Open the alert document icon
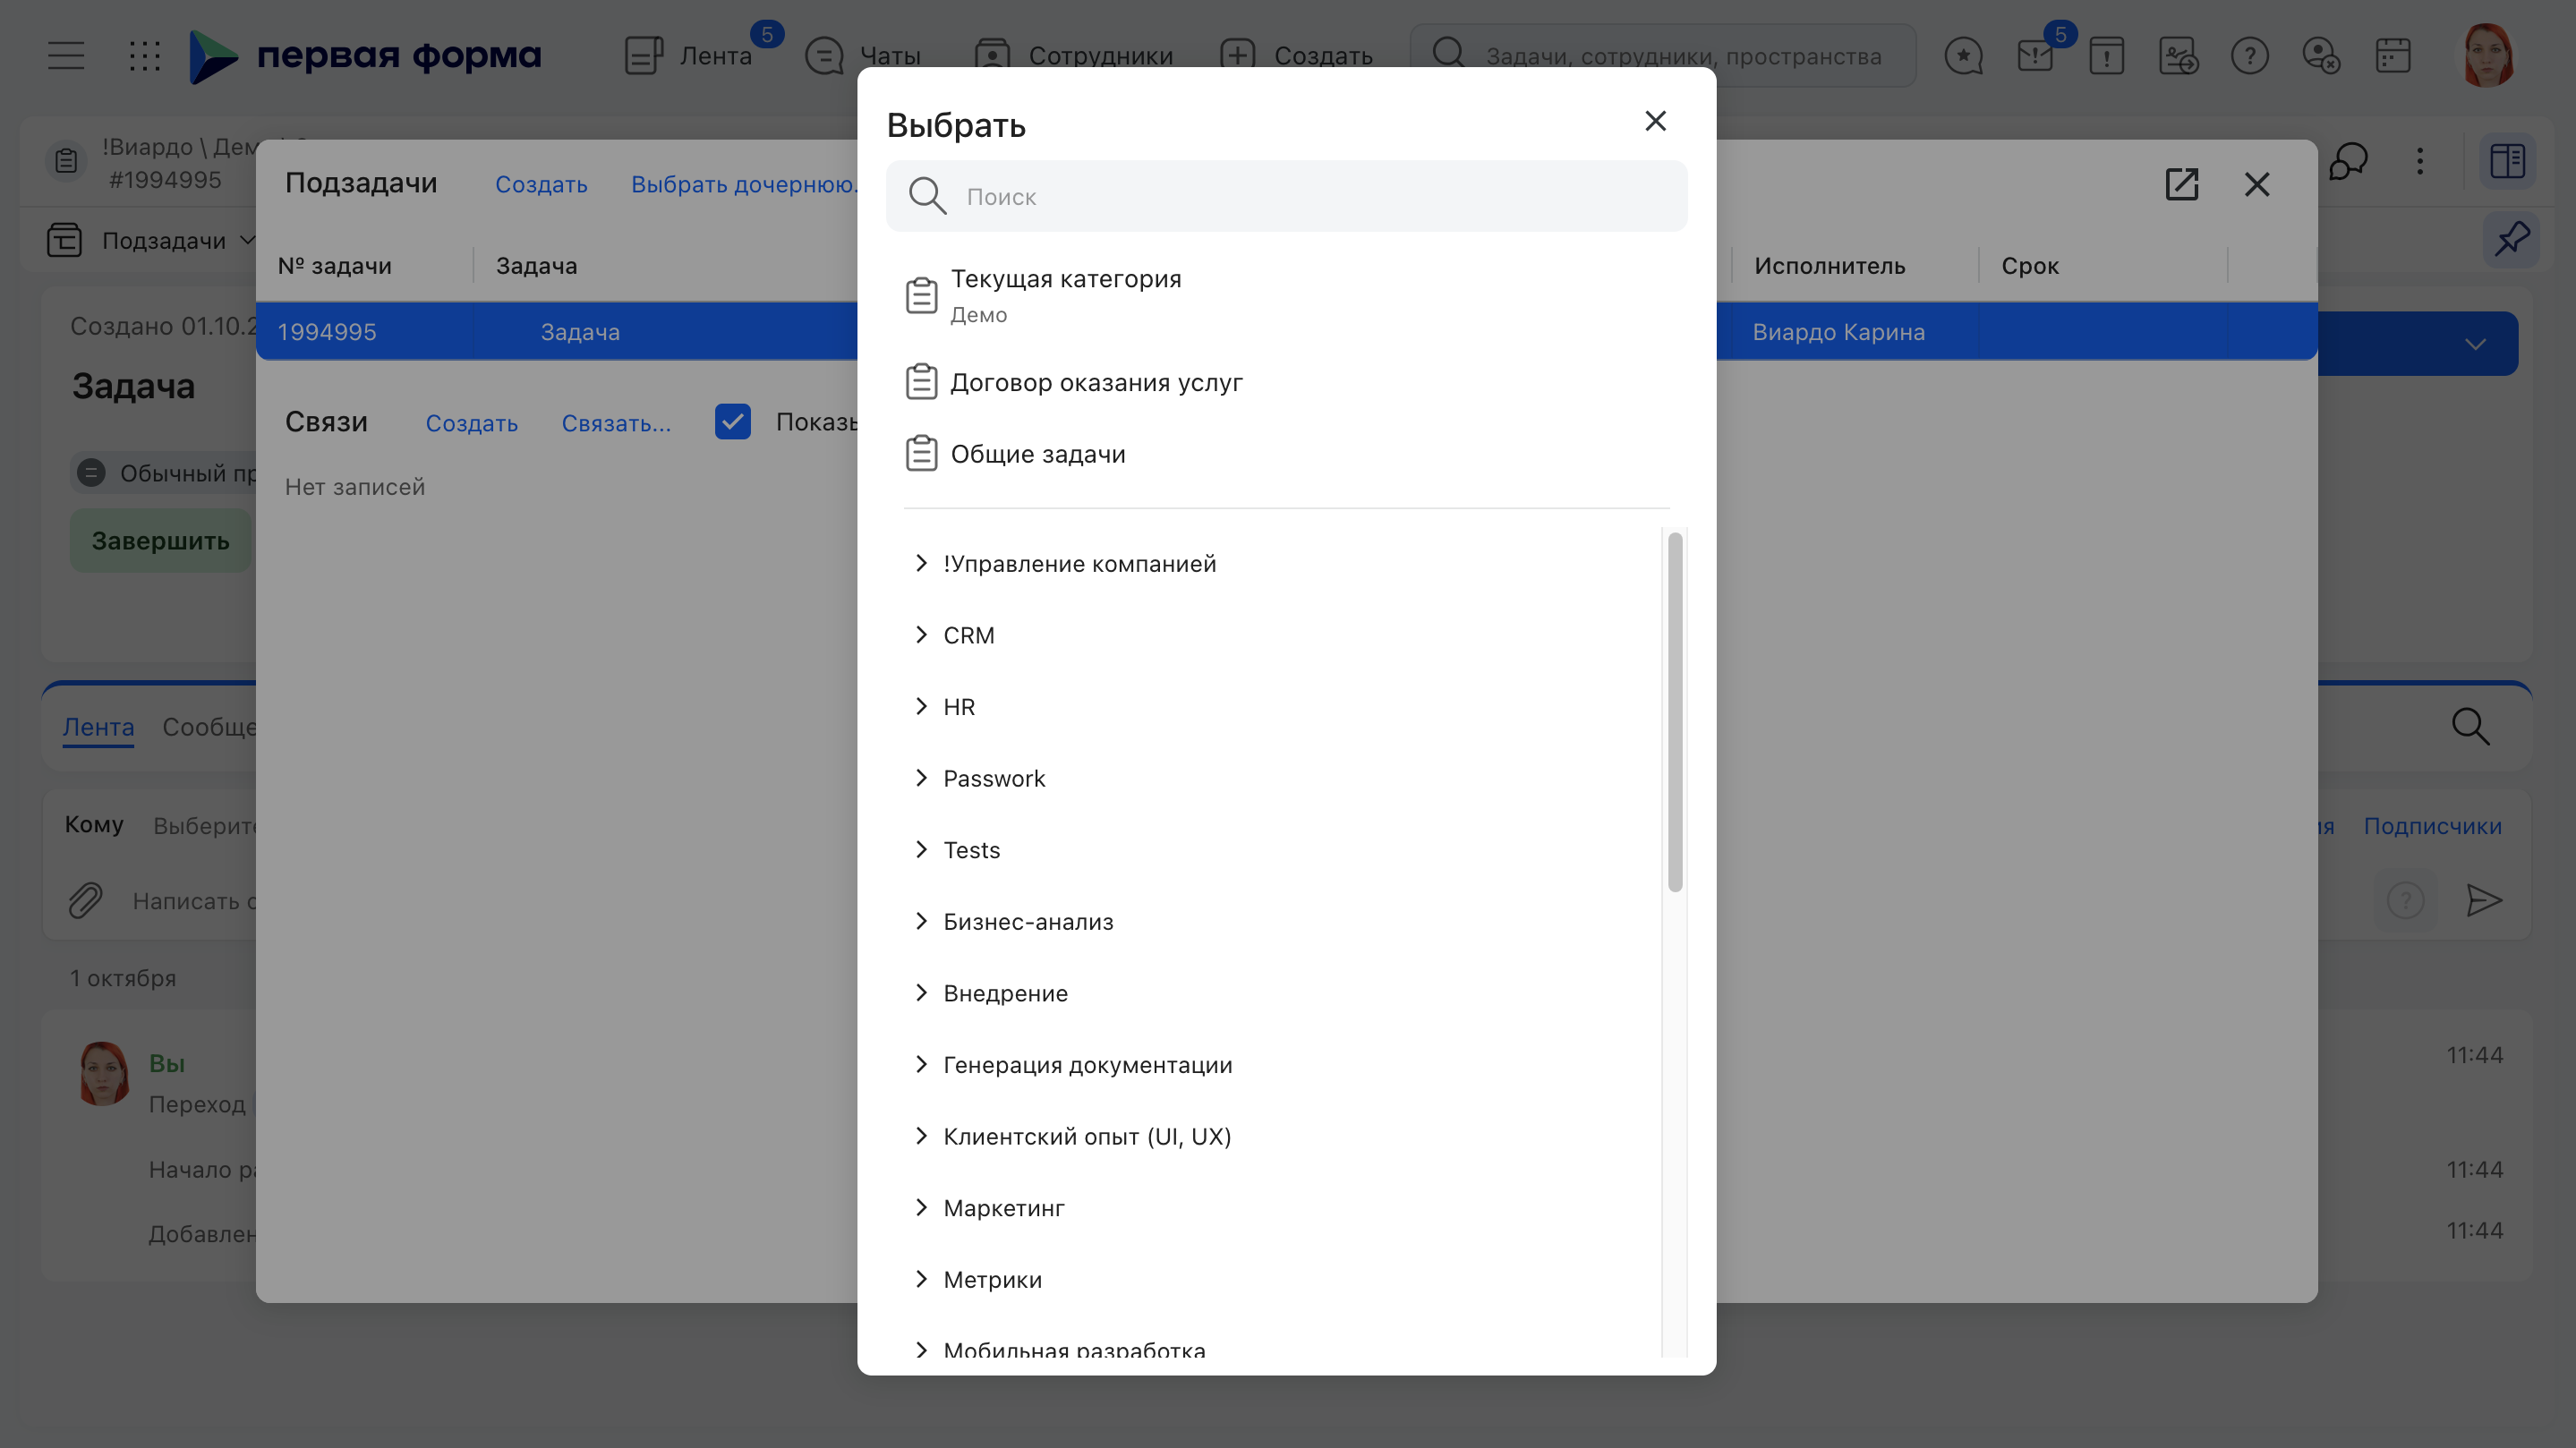Viewport: 2576px width, 1448px height. (2106, 56)
